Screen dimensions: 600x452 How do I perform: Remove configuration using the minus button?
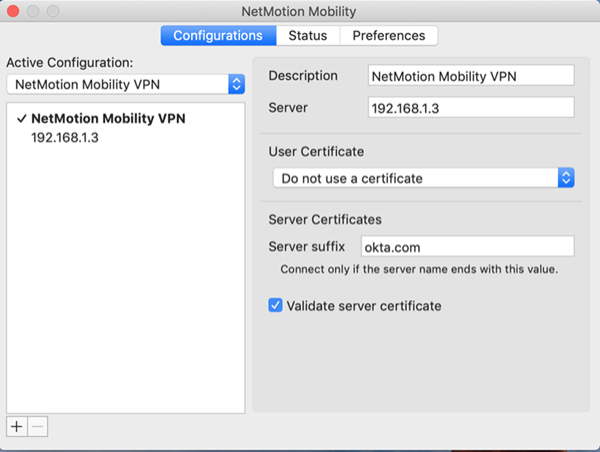coord(37,426)
